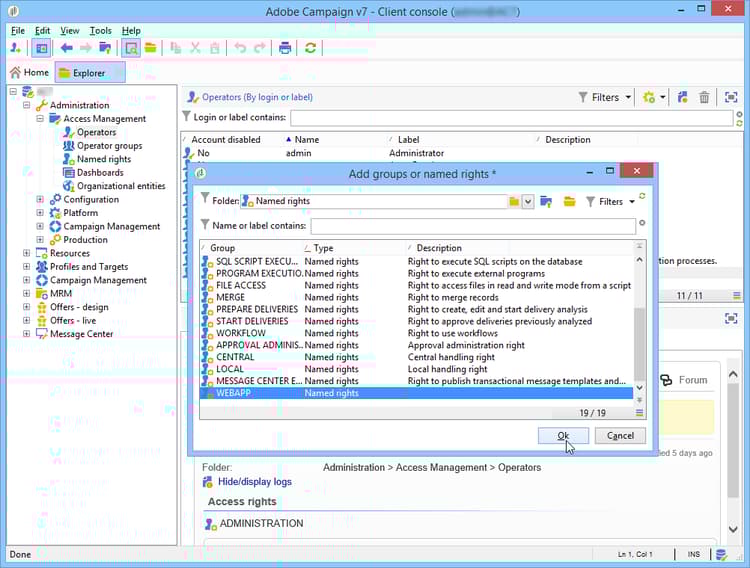The image size is (750, 568).
Task: Click the folder filter icon in the dialog
Action: [546, 202]
